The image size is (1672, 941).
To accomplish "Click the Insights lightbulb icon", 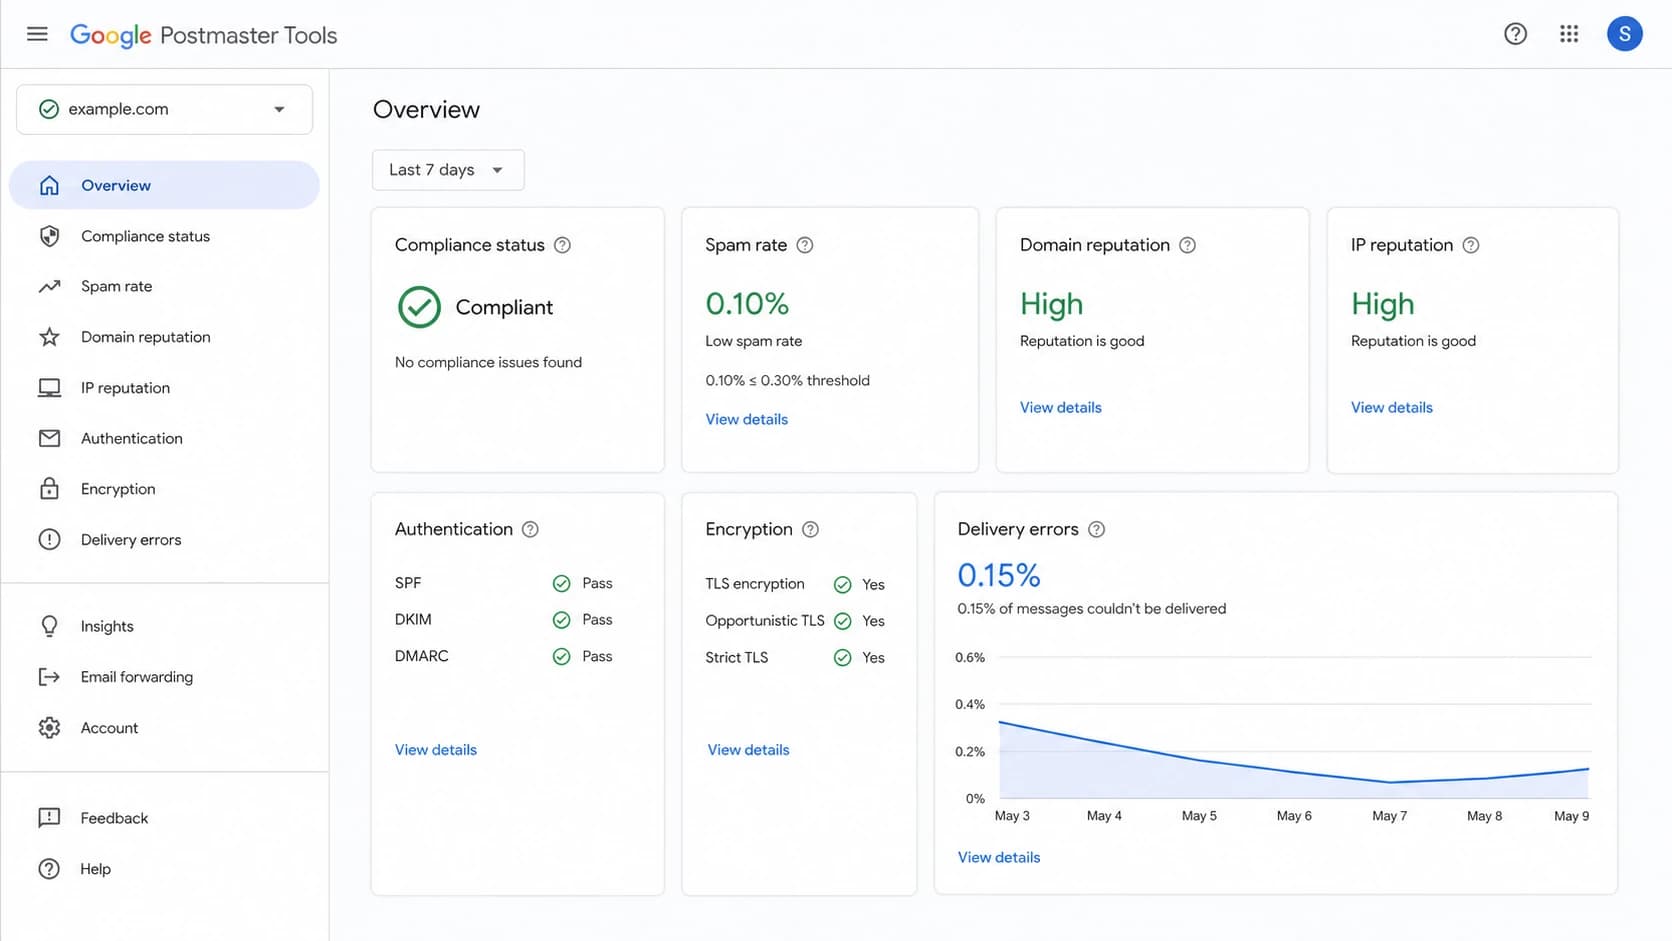I will click(49, 626).
